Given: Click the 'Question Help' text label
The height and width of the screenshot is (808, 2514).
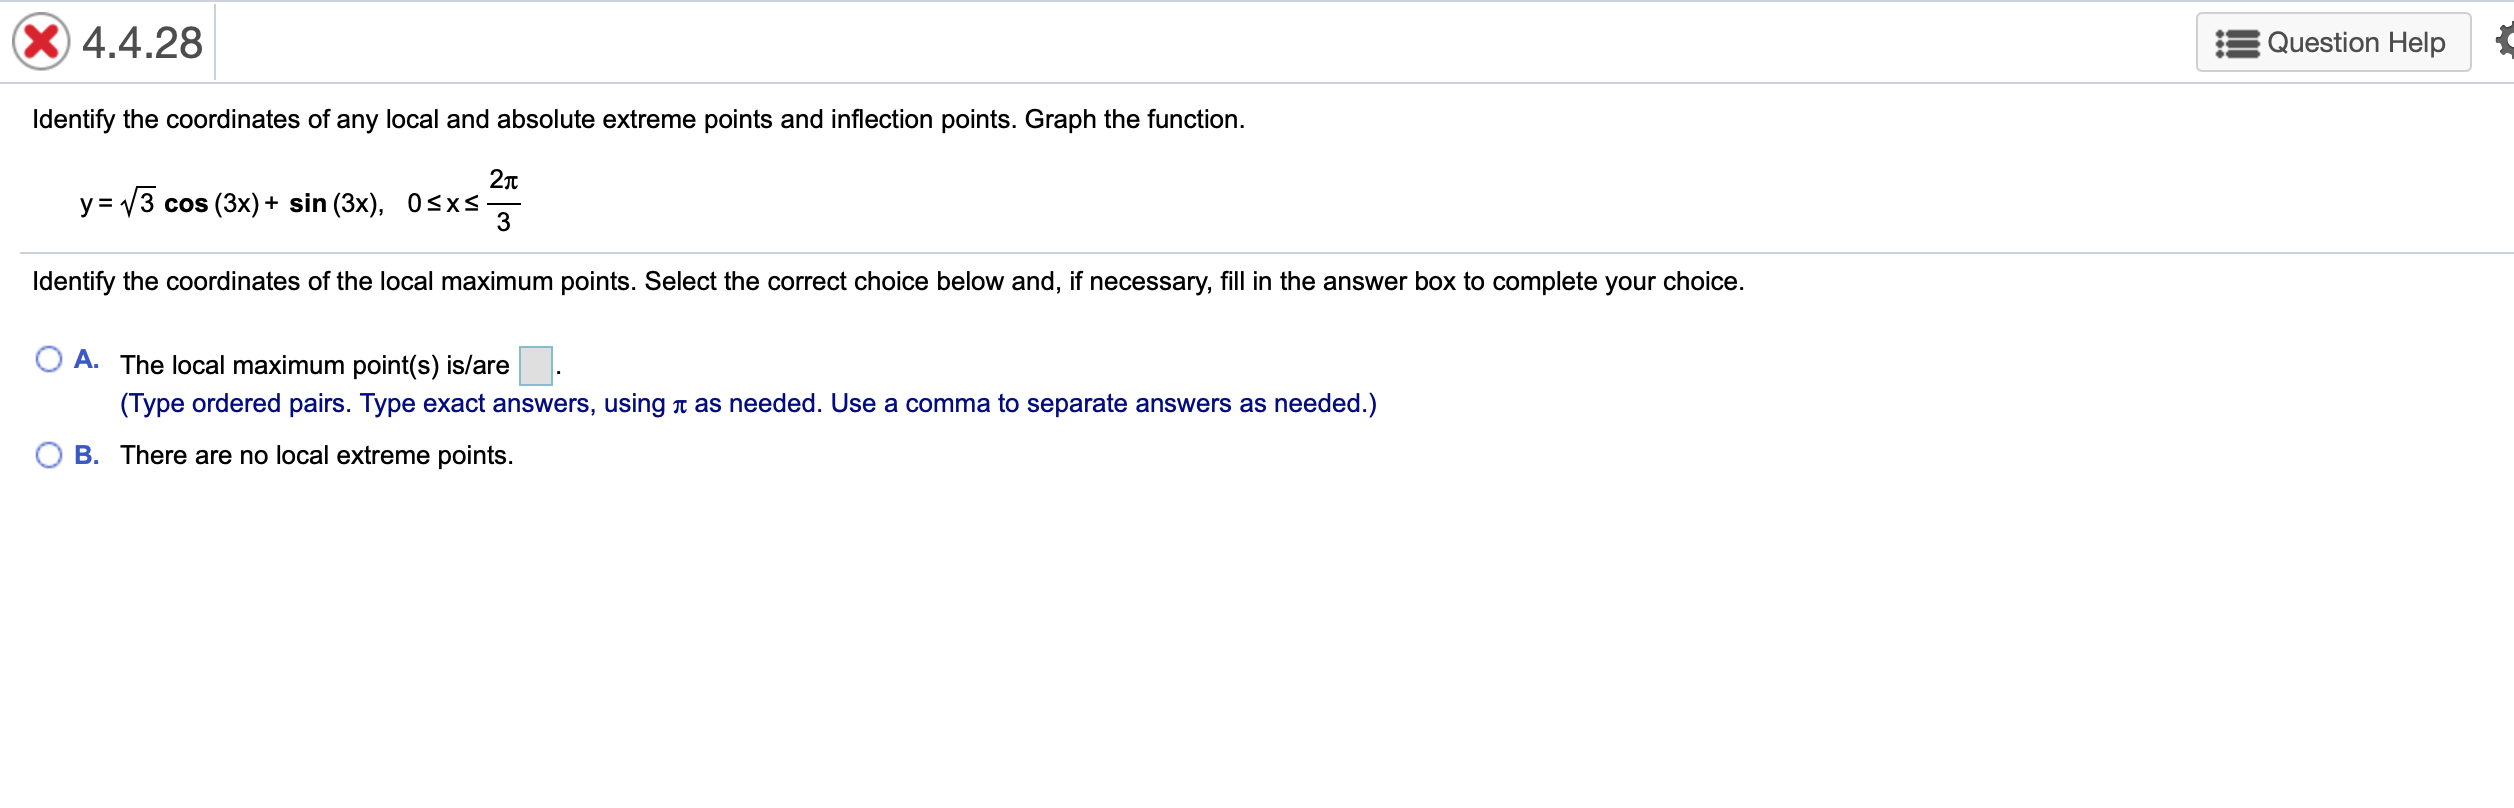Looking at the screenshot, I should pyautogui.click(x=2355, y=43).
